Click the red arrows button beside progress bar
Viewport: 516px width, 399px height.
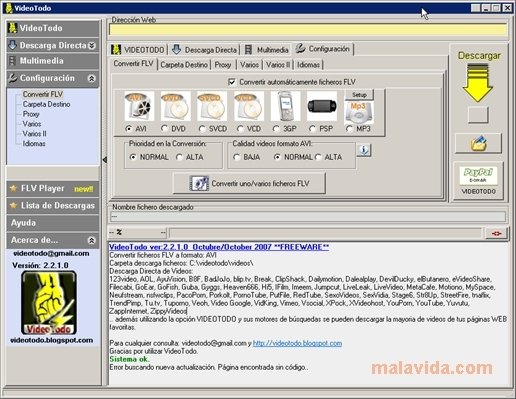tap(496, 233)
